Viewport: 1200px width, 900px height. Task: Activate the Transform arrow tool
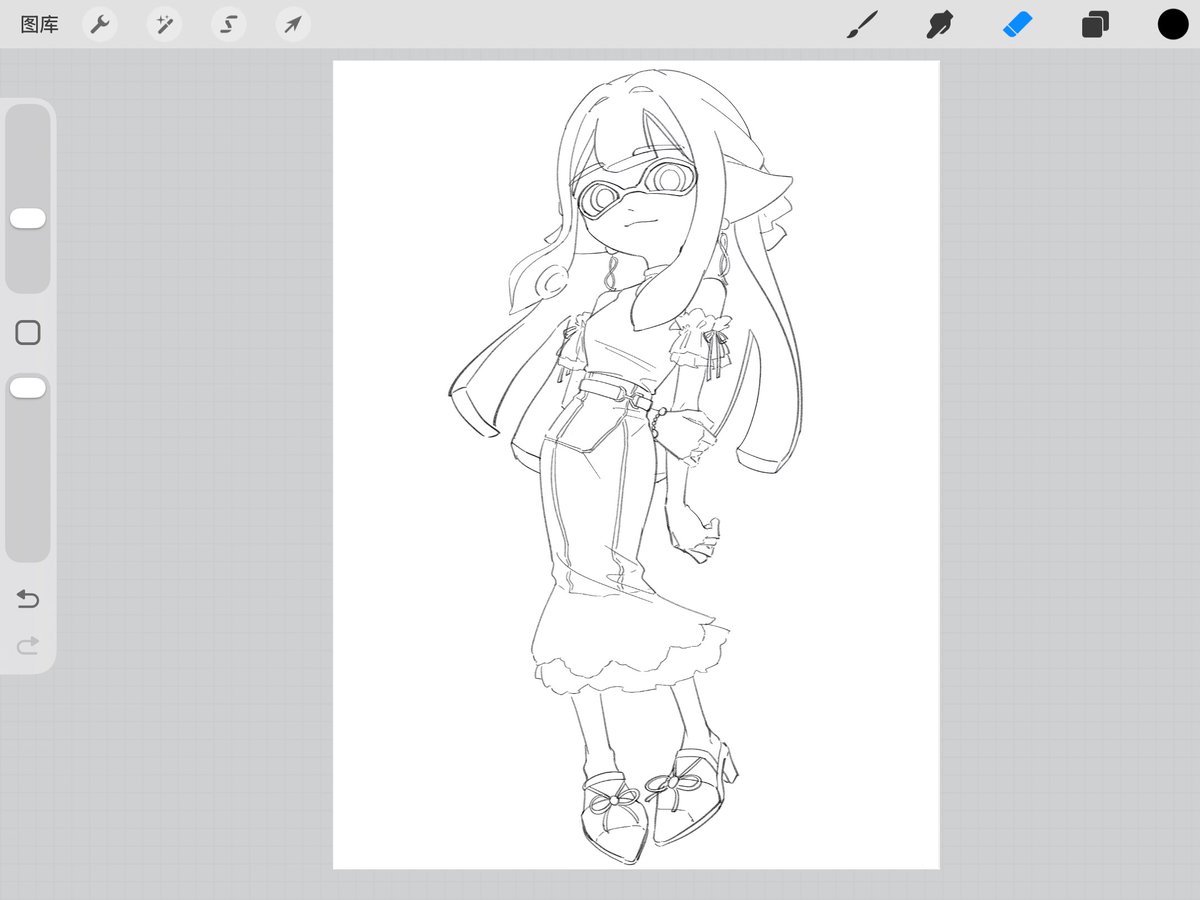click(293, 25)
